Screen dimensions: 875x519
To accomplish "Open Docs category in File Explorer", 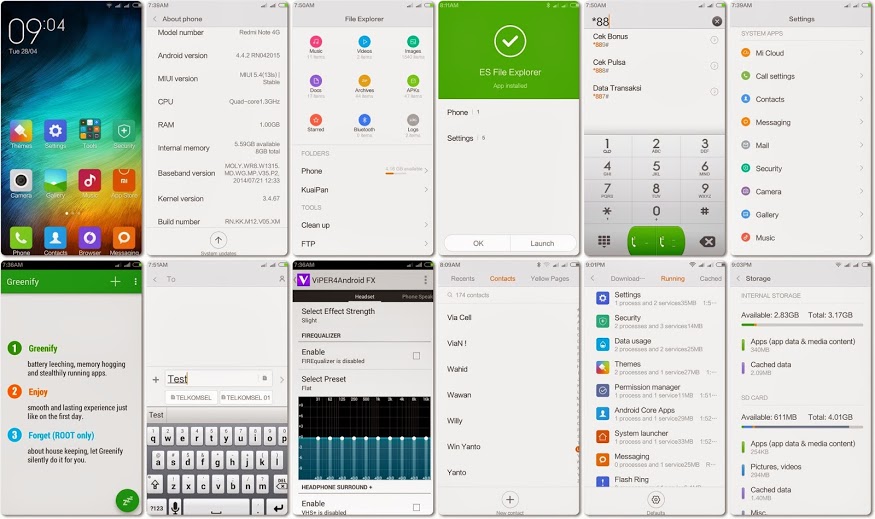I will pos(316,81).
